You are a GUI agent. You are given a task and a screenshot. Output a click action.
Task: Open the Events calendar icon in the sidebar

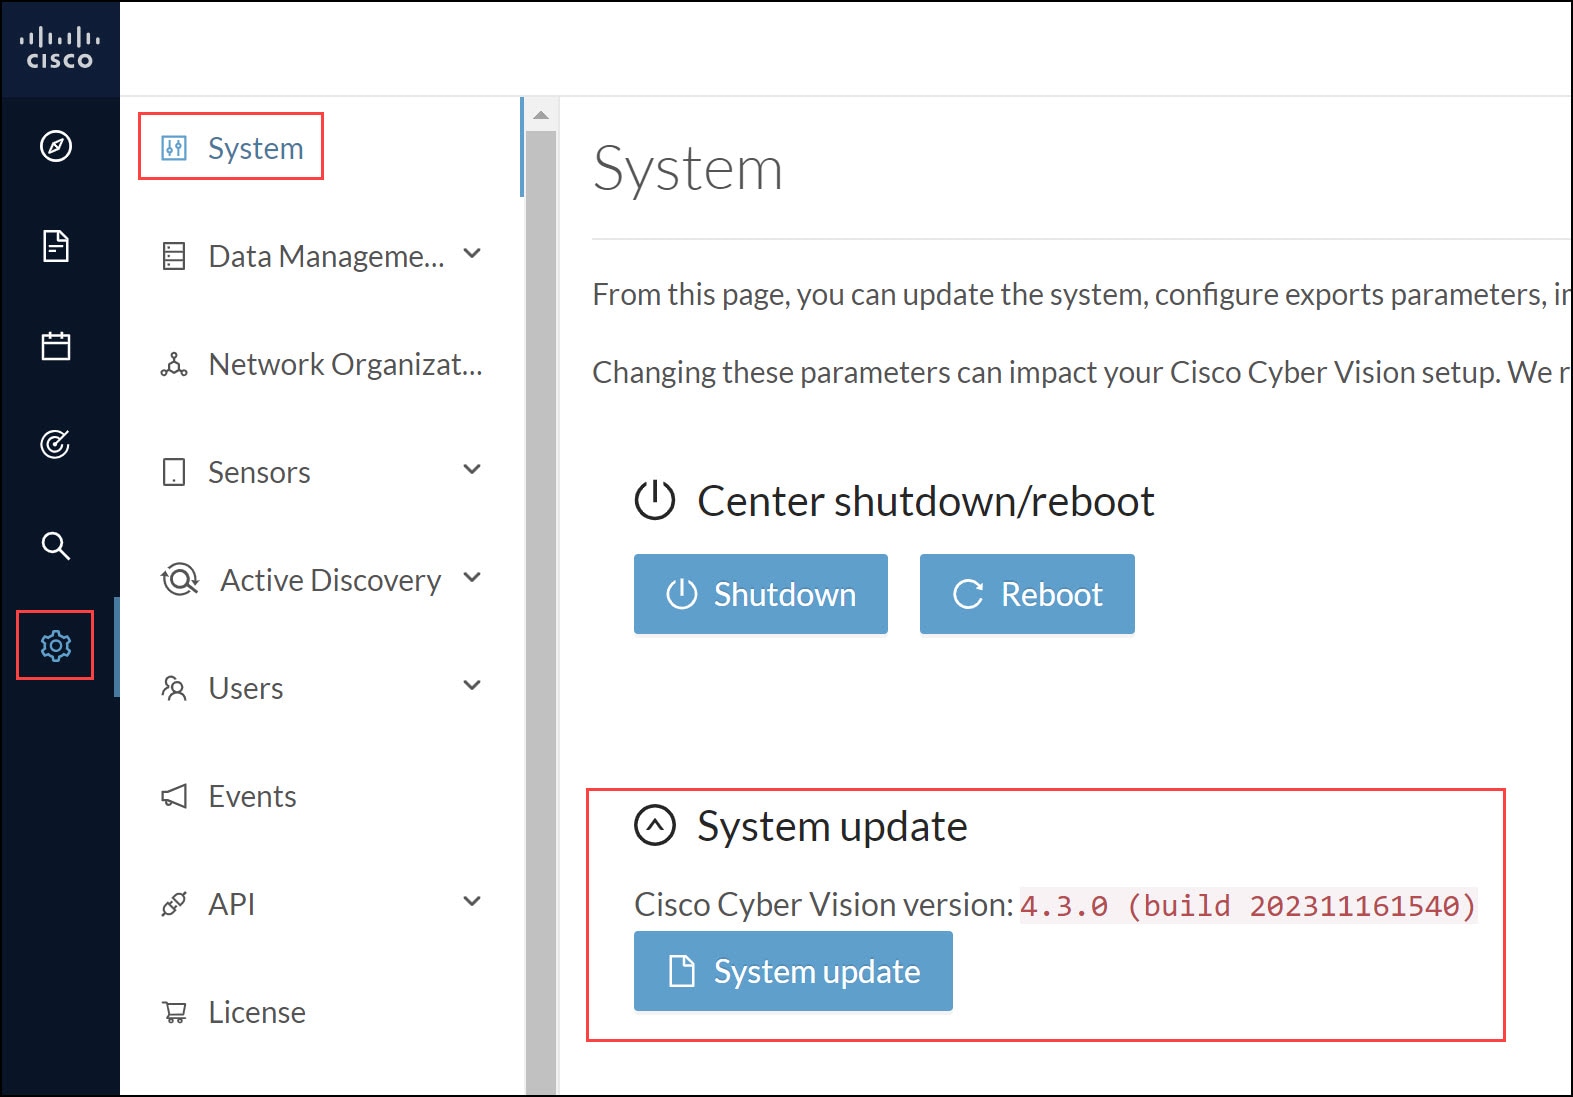(x=56, y=346)
